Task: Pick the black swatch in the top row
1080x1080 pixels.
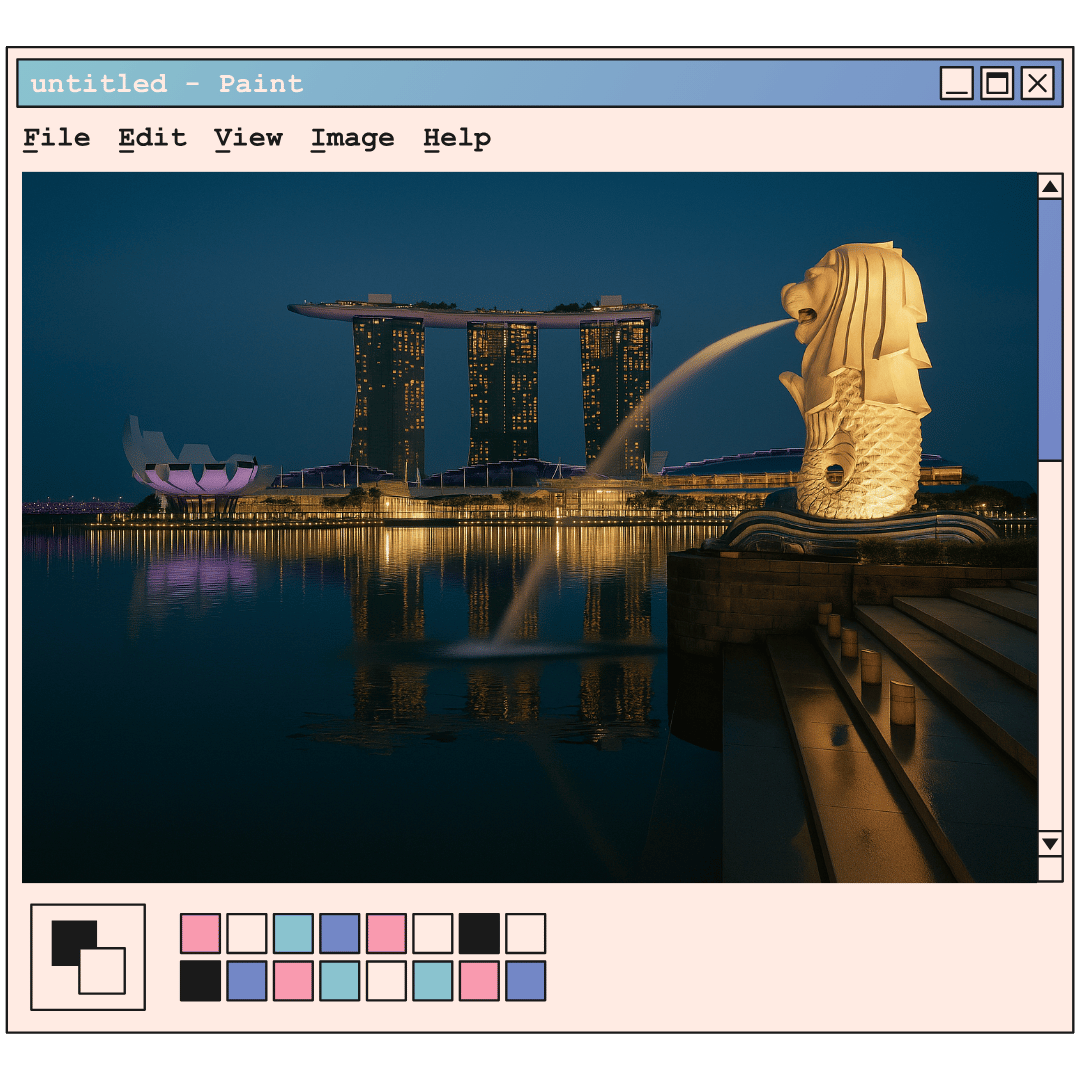Action: tap(479, 933)
